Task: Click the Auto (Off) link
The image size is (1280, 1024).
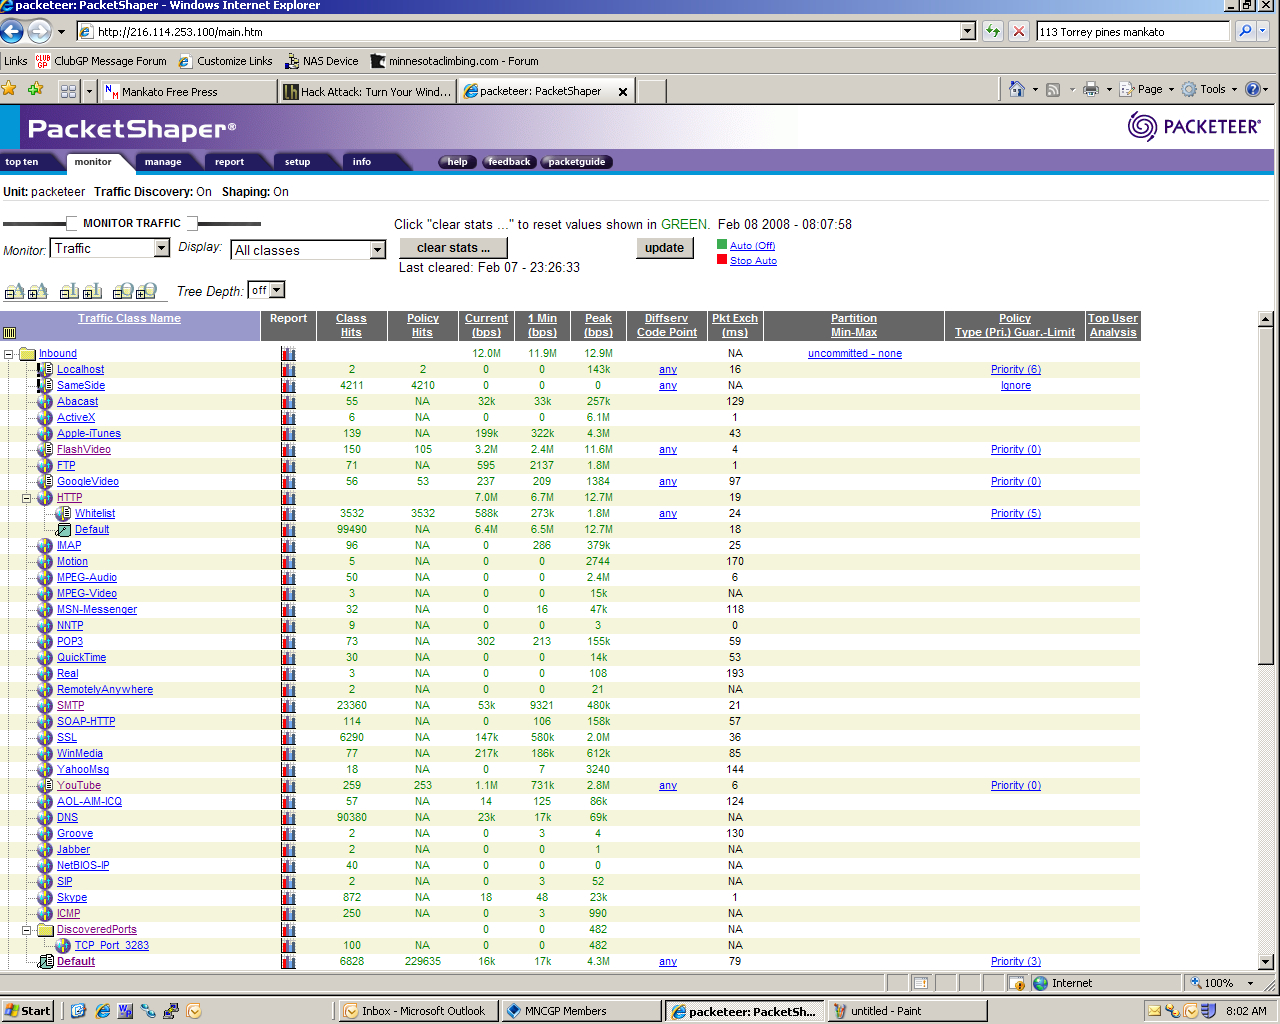Action: tap(752, 246)
